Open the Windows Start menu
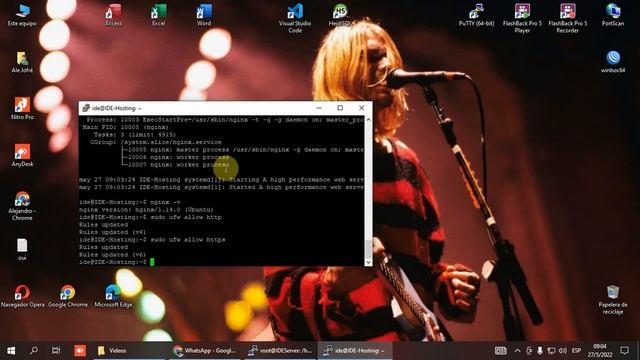The height and width of the screenshot is (360, 640). click(x=11, y=351)
